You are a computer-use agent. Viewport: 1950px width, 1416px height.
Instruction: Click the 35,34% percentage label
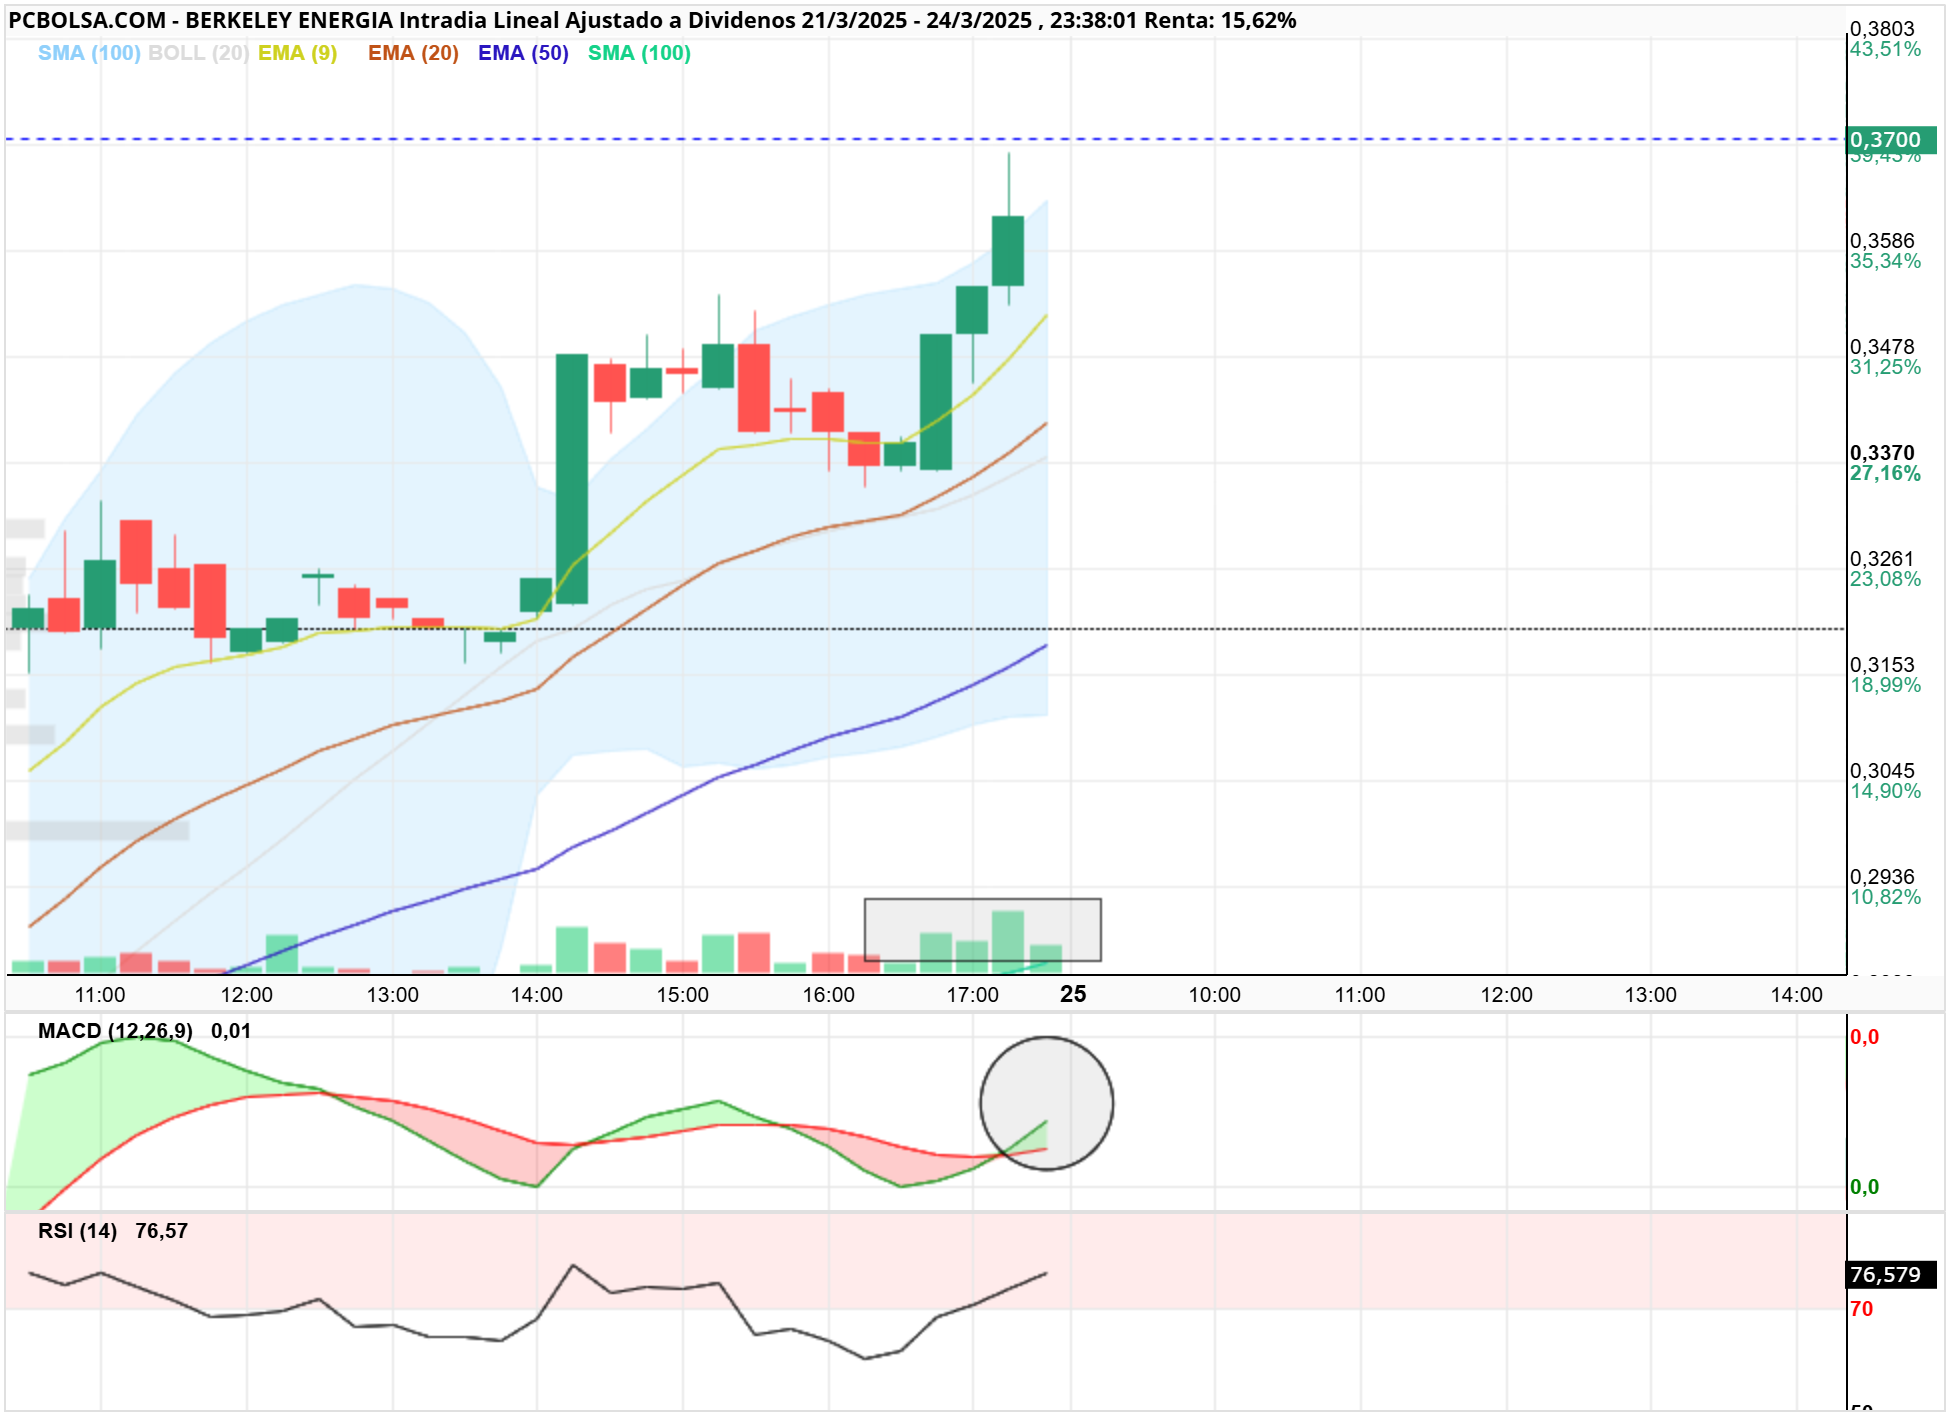[x=1885, y=261]
